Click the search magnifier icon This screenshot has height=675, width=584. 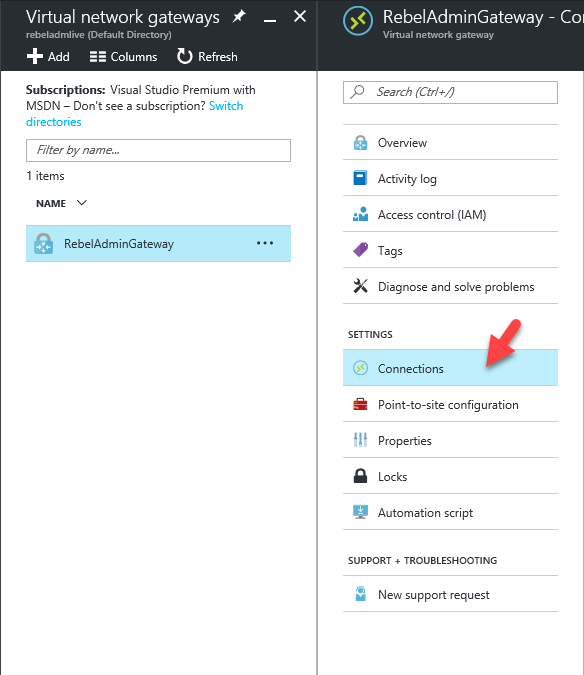click(357, 92)
